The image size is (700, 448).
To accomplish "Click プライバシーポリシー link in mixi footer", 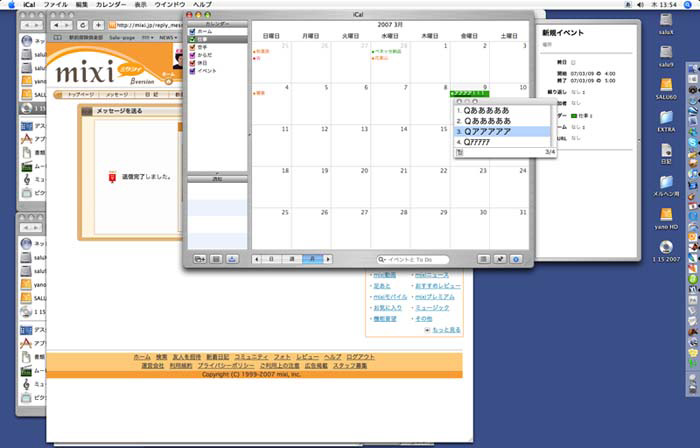I will point(226,365).
